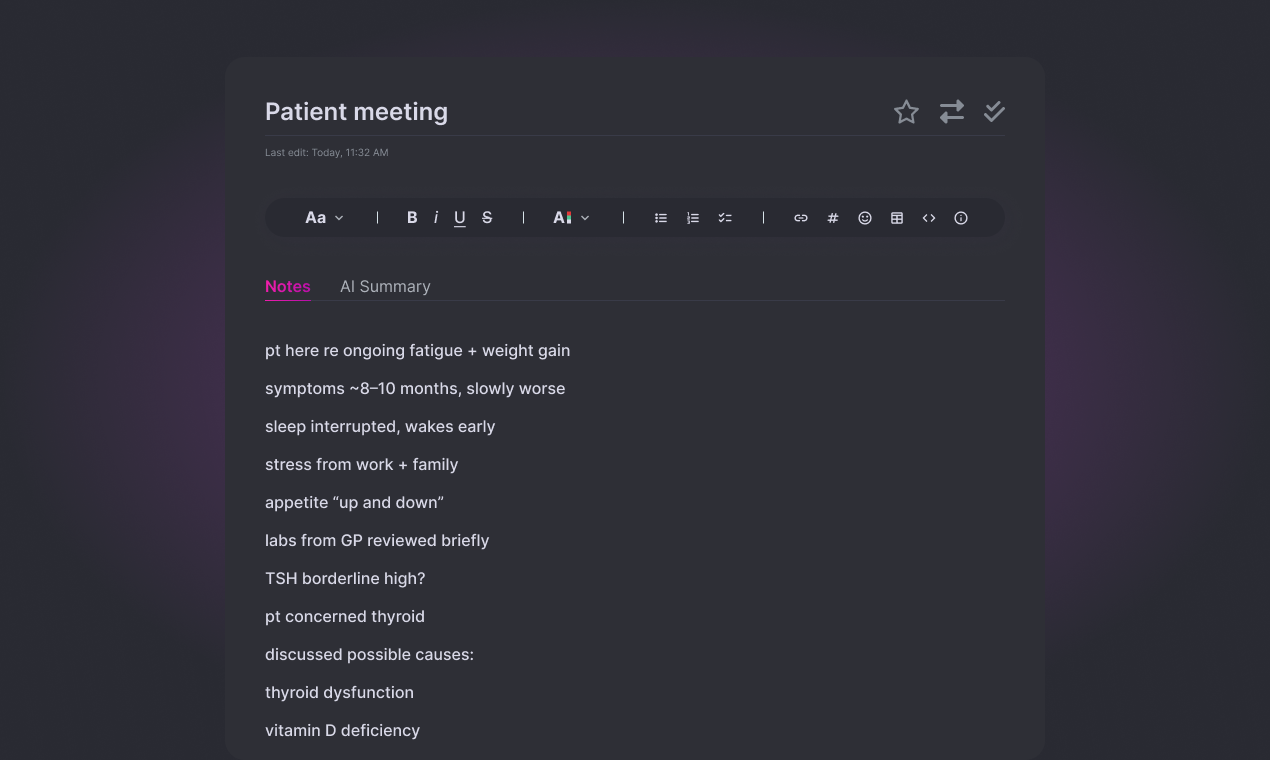This screenshot has width=1270, height=760.
Task: Favorite the note with the star button
Action: (906, 112)
